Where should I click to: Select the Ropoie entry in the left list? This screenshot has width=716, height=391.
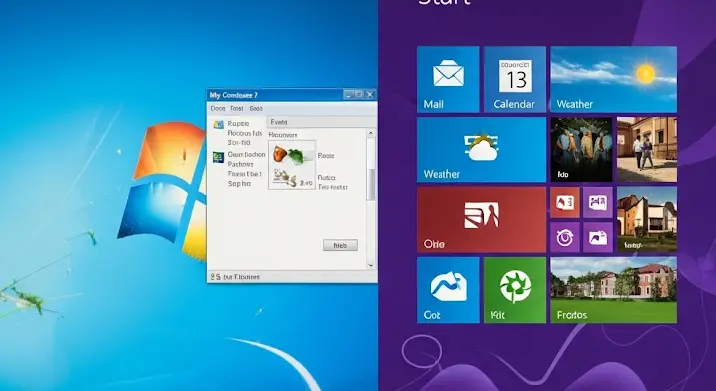pos(238,124)
